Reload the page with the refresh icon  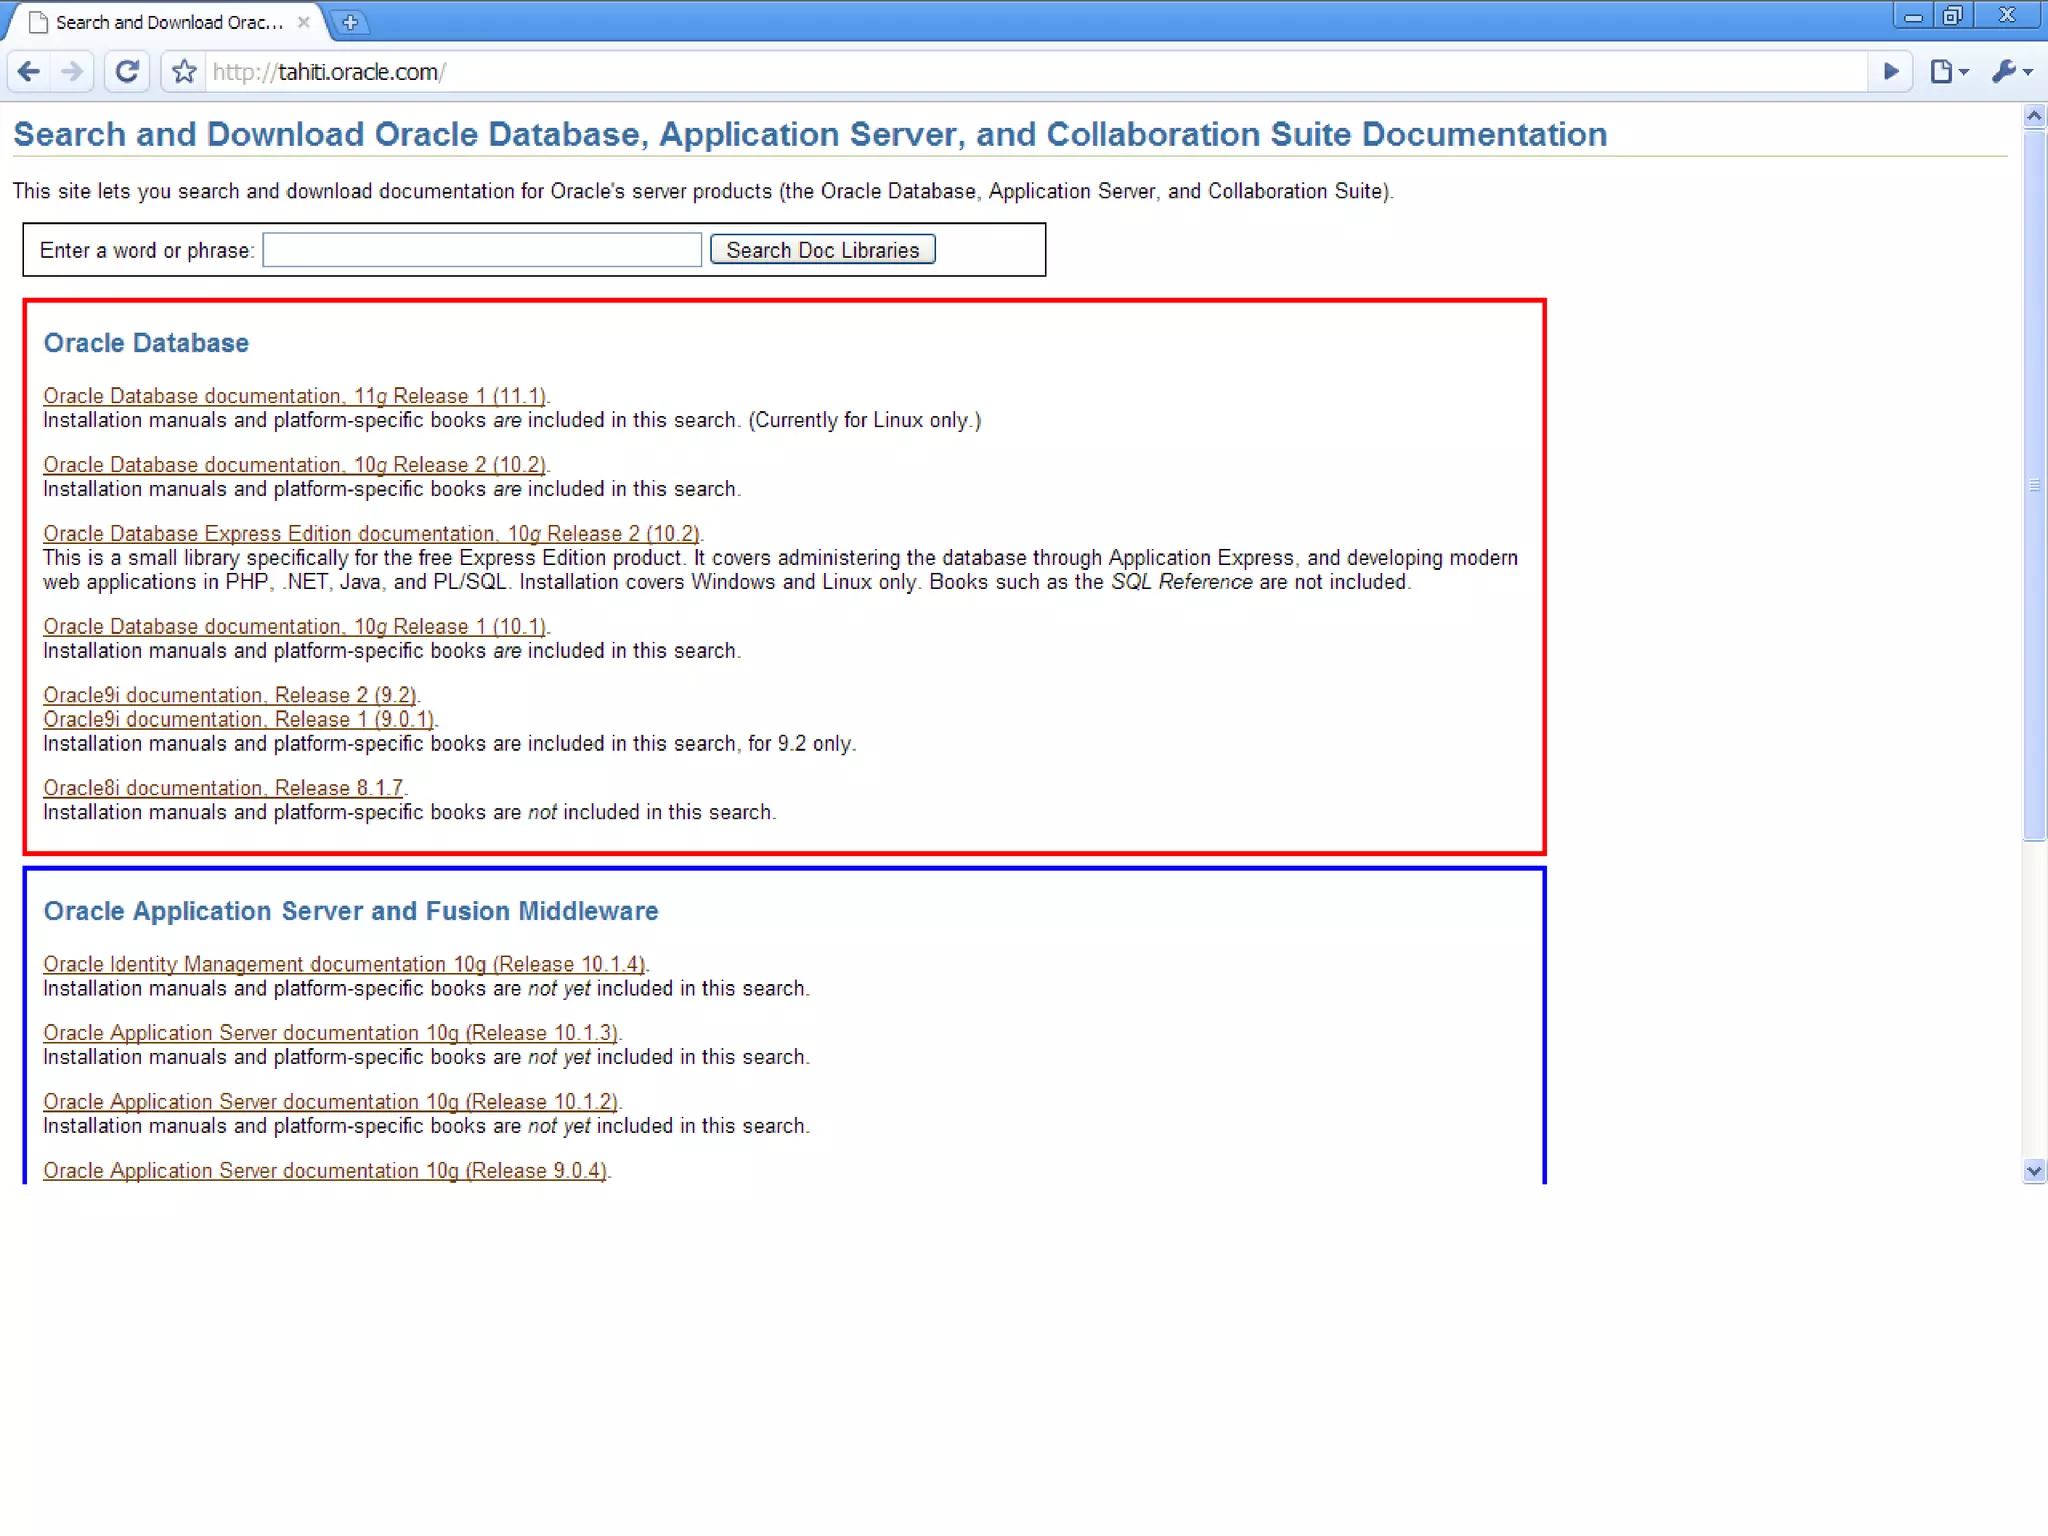click(x=127, y=72)
